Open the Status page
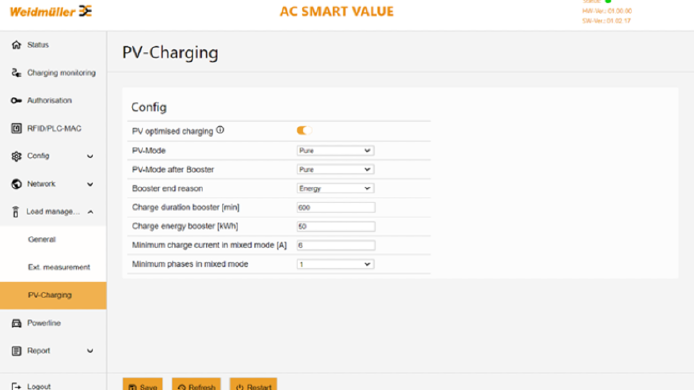The width and height of the screenshot is (694, 390). click(x=38, y=45)
